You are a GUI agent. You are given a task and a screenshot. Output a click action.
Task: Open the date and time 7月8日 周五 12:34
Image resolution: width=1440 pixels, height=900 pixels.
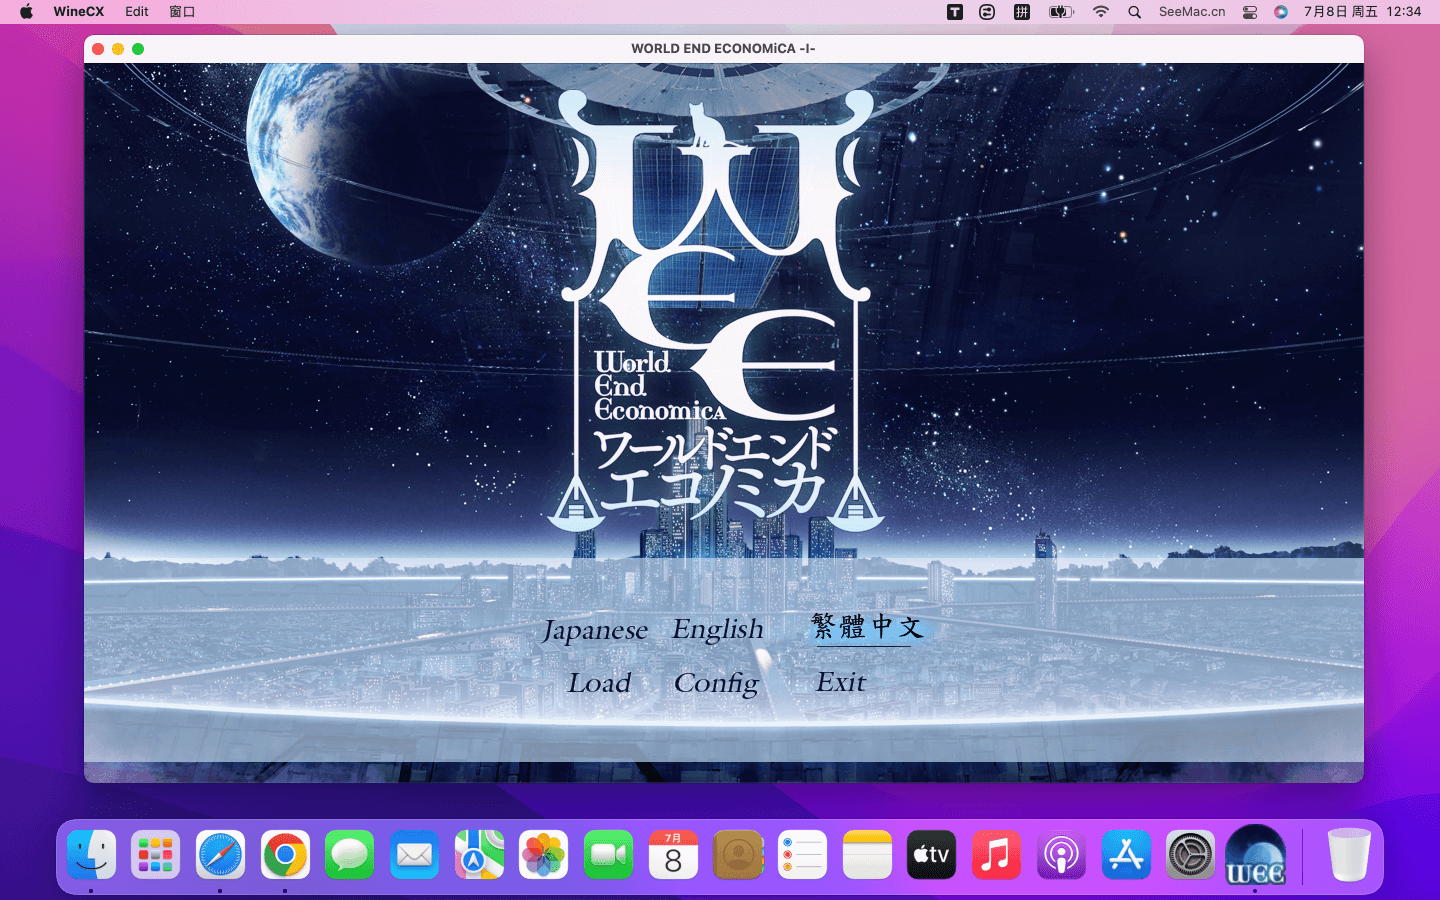click(x=1362, y=12)
